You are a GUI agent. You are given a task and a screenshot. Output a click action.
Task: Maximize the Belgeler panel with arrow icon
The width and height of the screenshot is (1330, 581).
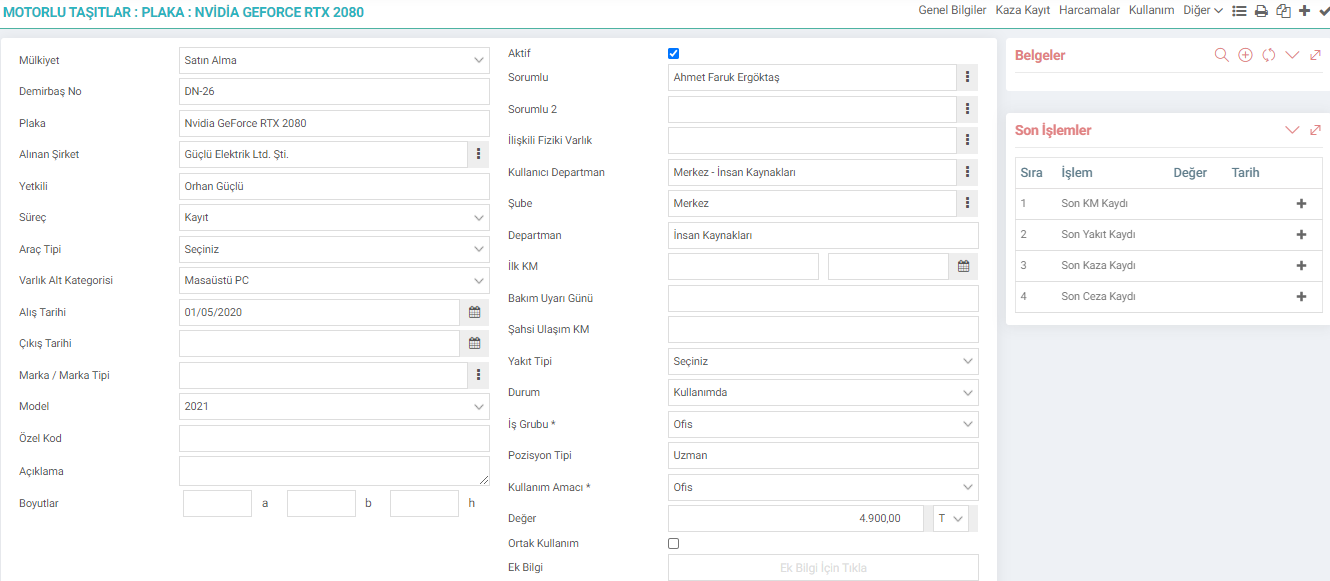point(1315,55)
